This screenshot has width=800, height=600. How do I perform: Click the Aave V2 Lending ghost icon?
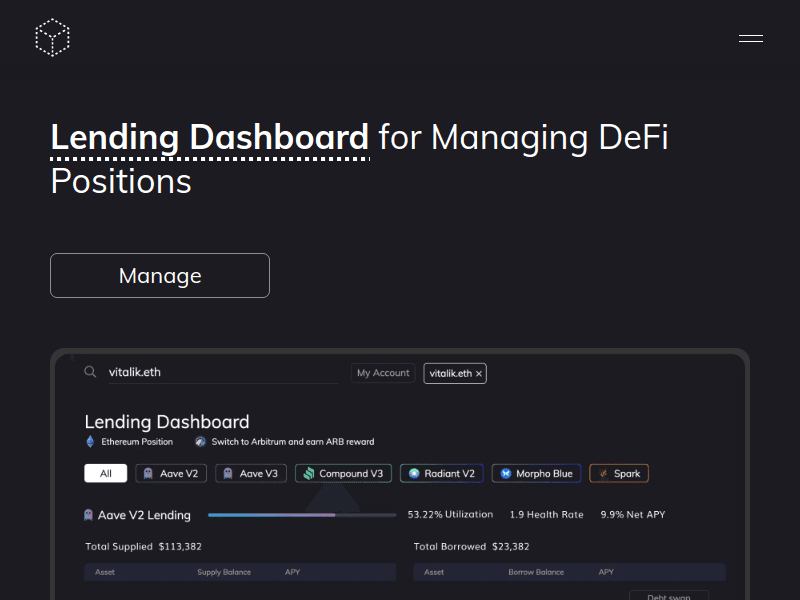pyautogui.click(x=89, y=515)
